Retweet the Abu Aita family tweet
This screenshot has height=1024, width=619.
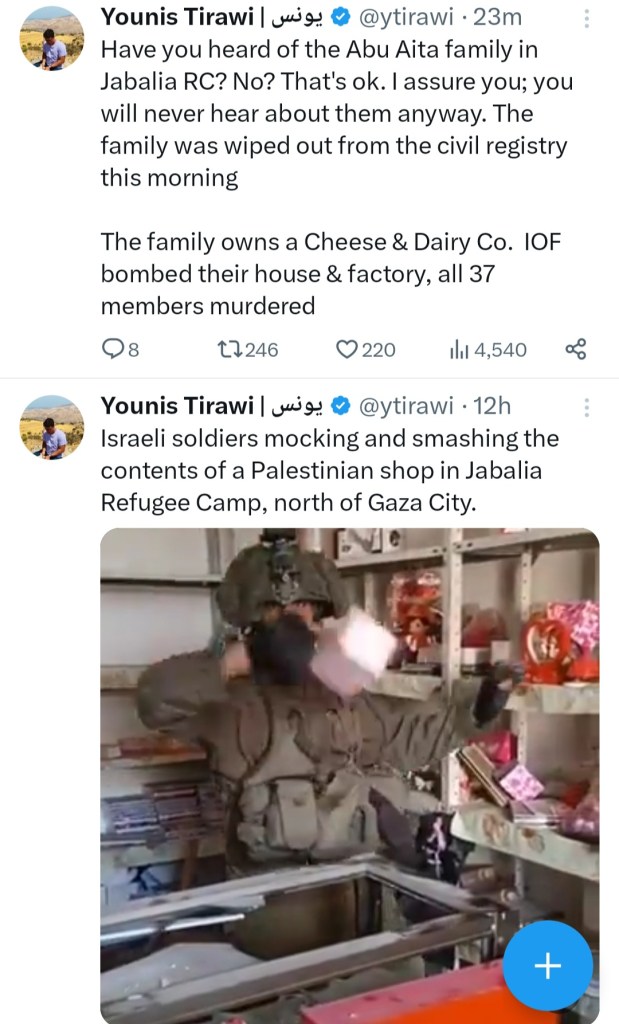(228, 349)
